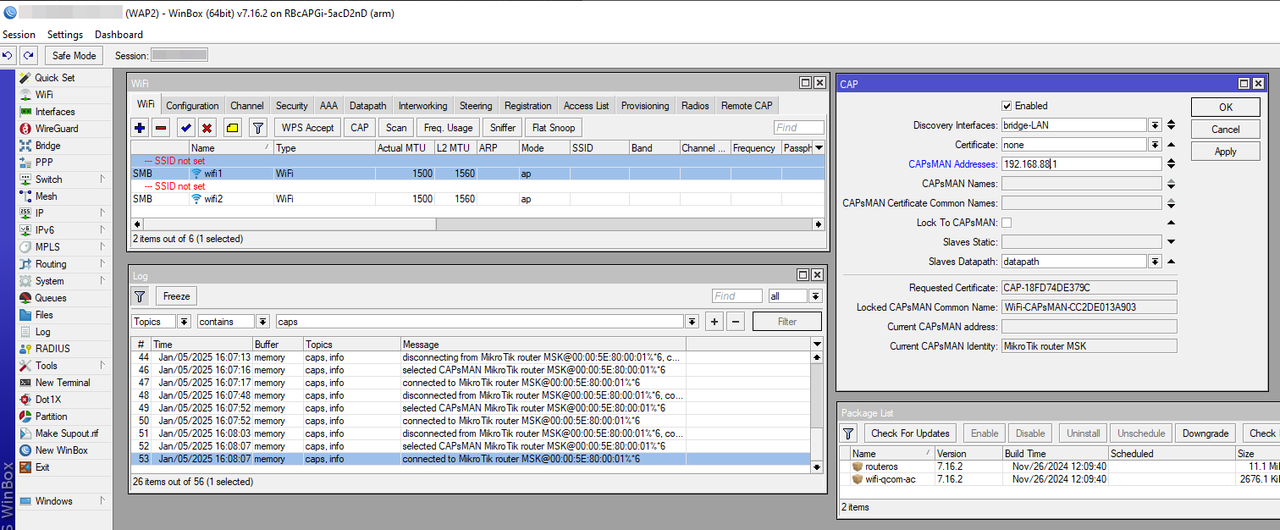
Task: Click New WinBox in the sidebar
Action: (x=61, y=451)
